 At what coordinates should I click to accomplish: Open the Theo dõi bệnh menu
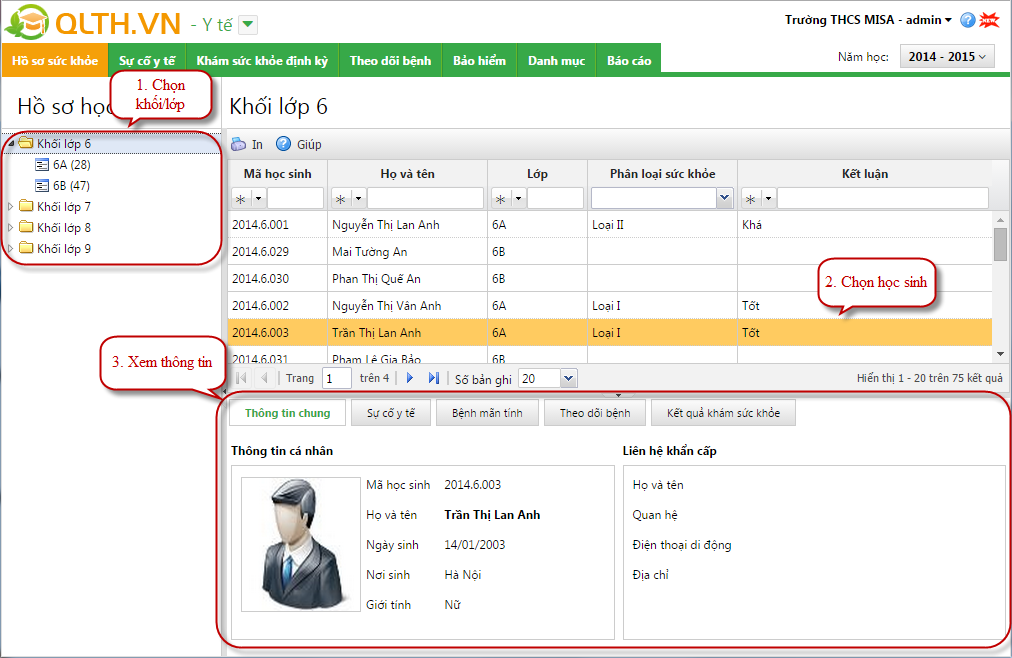(x=390, y=61)
